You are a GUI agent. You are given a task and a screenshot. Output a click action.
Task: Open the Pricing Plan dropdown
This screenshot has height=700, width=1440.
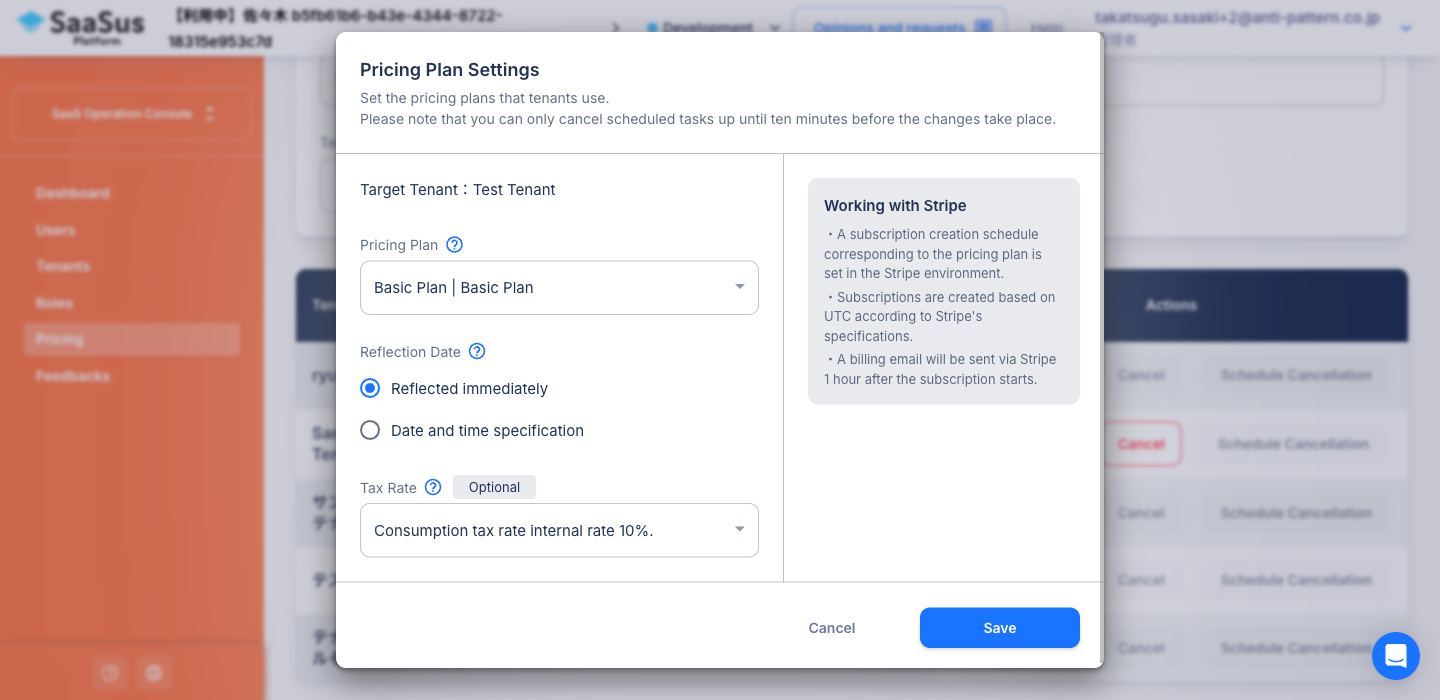[x=559, y=288]
